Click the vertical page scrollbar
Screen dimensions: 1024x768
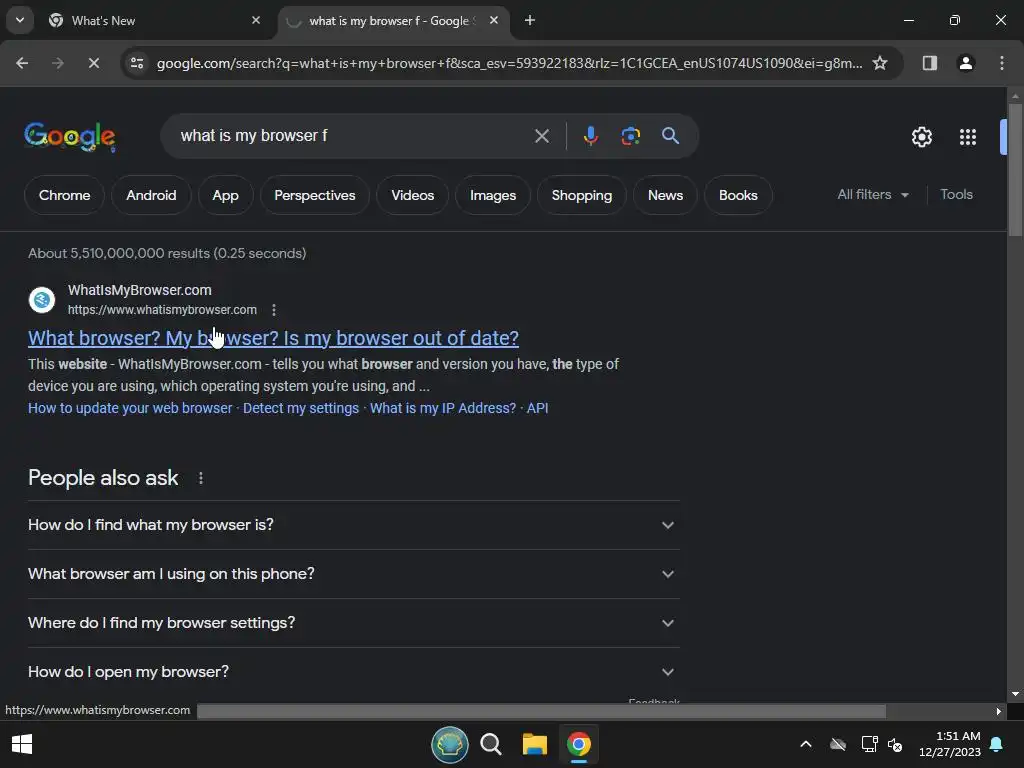pos(1015,170)
